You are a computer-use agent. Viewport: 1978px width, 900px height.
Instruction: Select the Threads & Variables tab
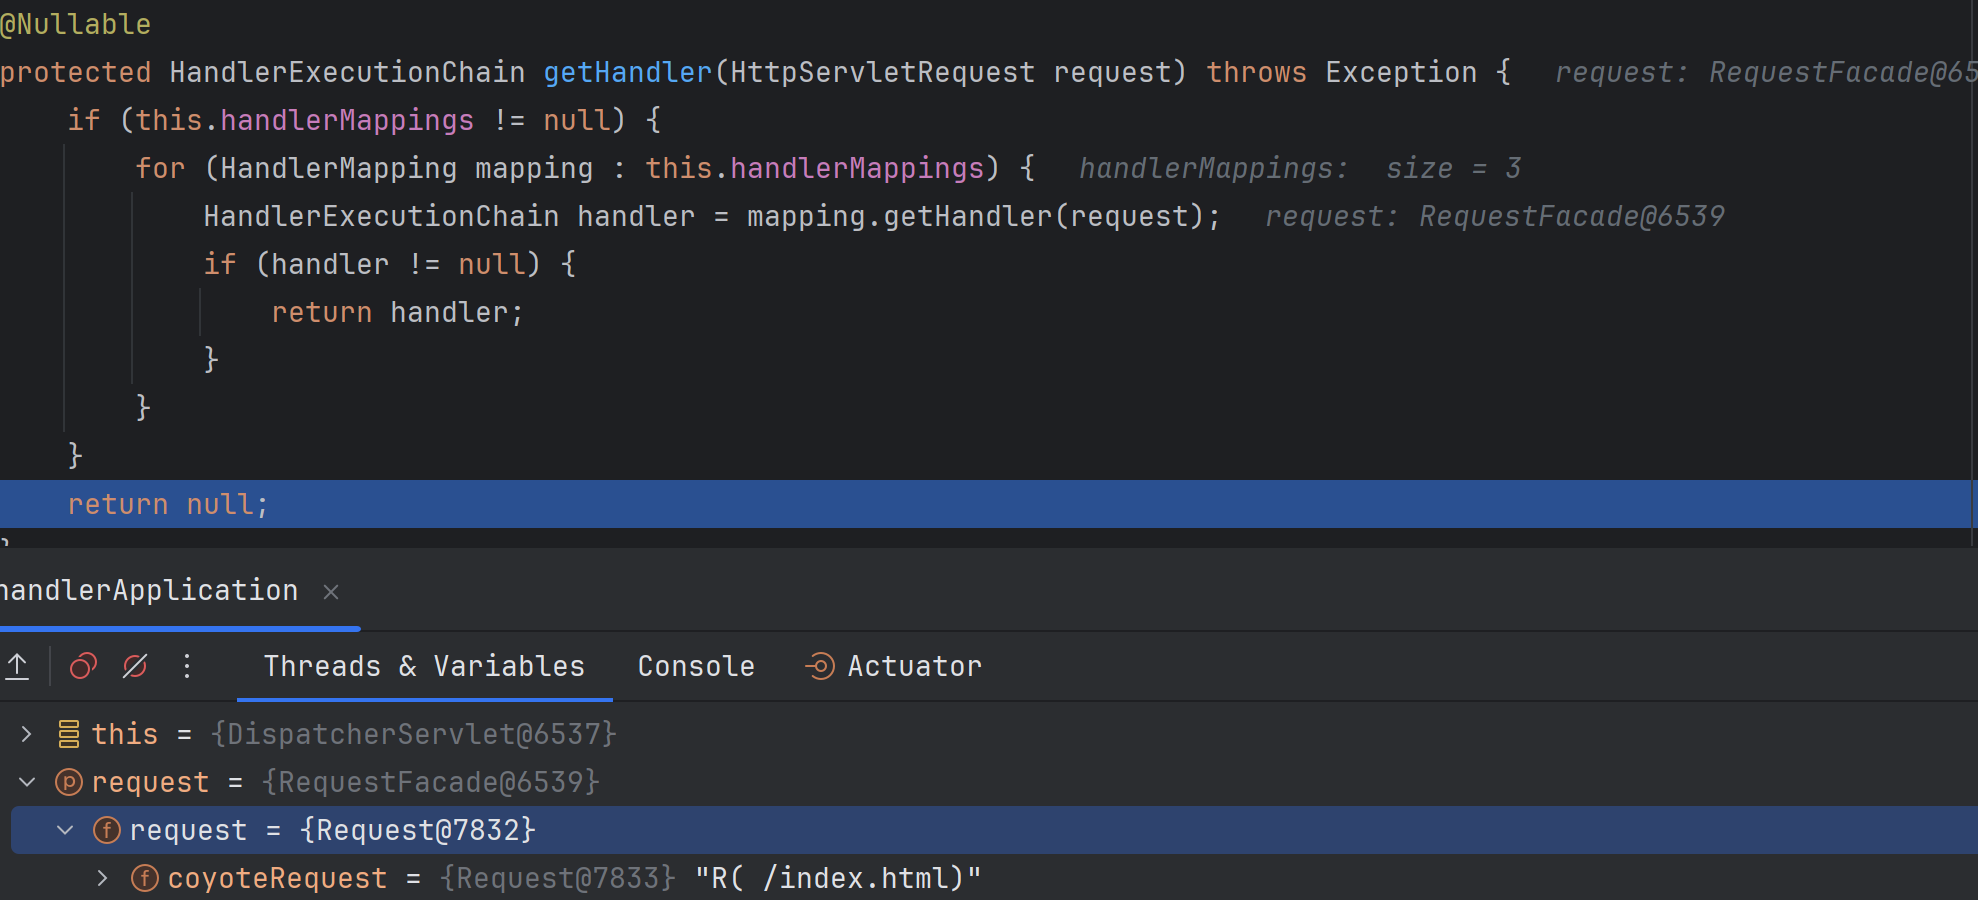[x=424, y=666]
